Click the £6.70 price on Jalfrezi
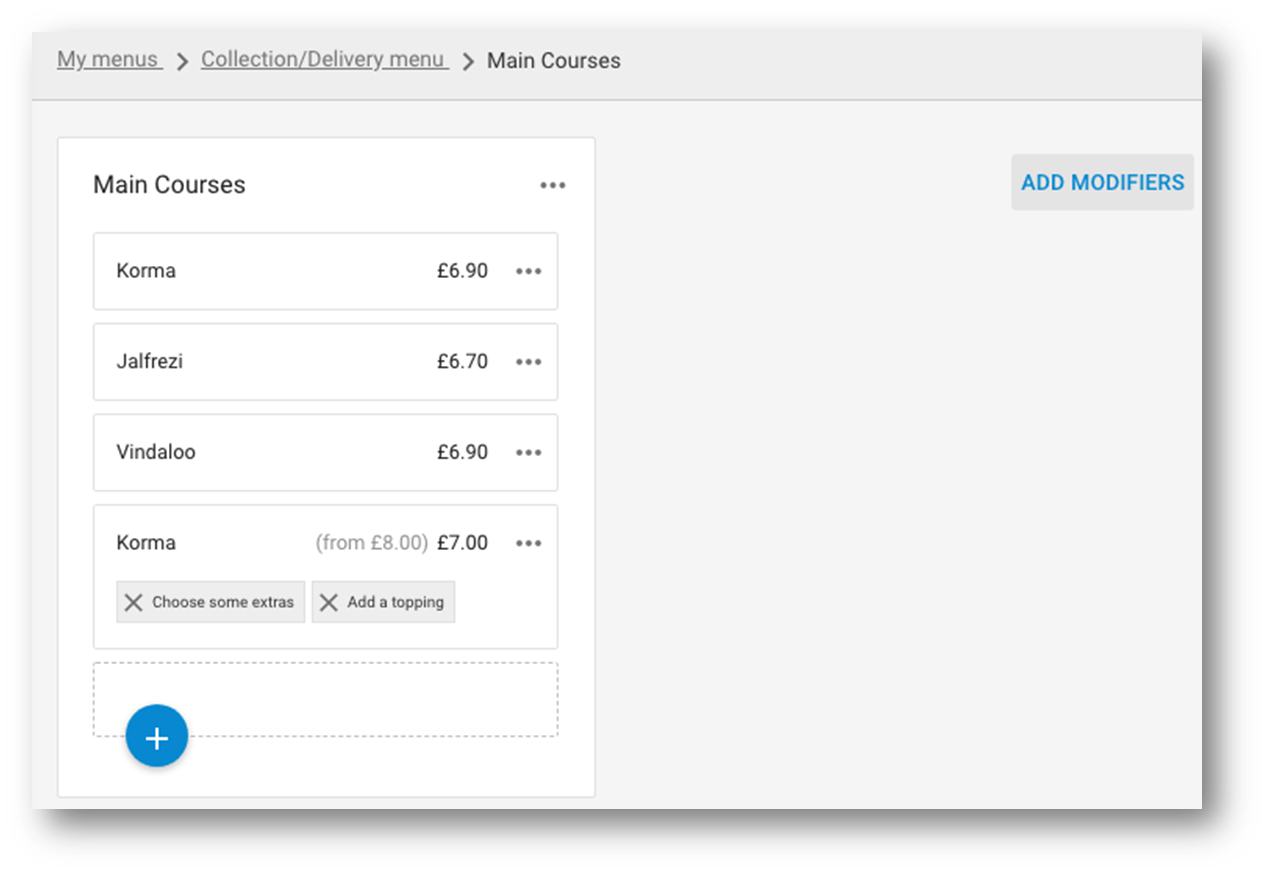This screenshot has height=874, width=1267. click(463, 362)
